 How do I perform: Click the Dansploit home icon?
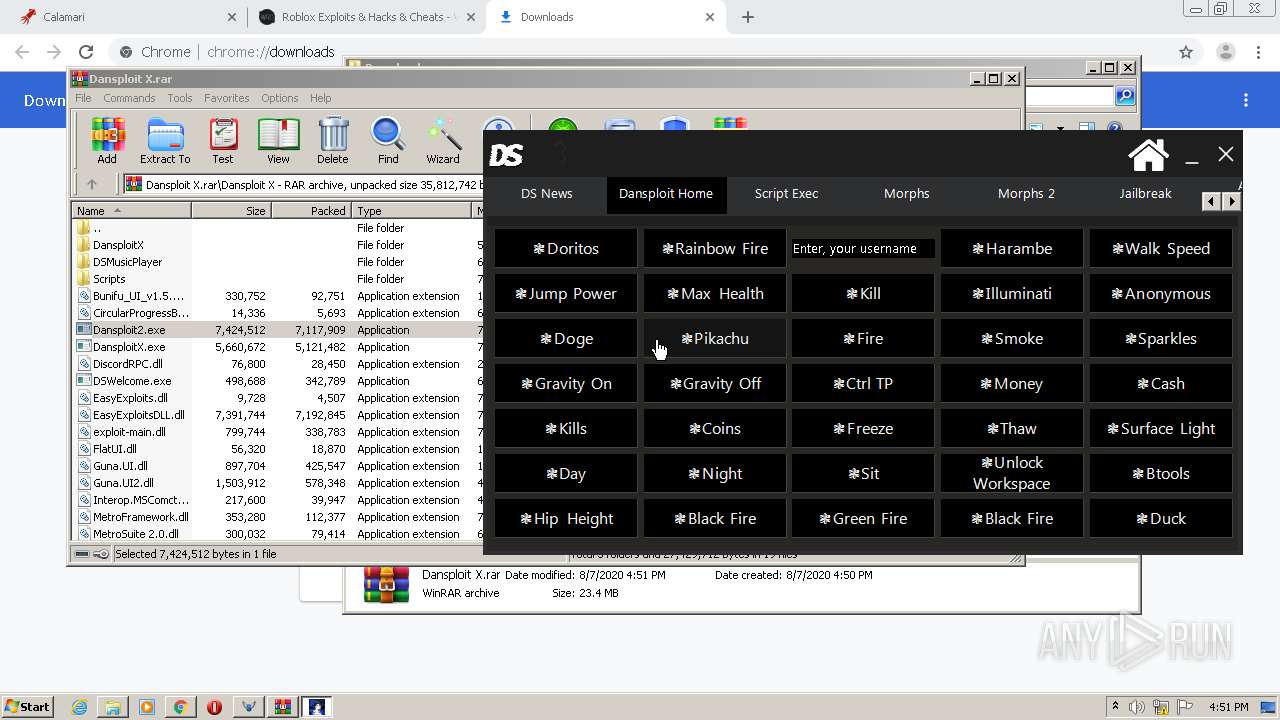[1148, 155]
